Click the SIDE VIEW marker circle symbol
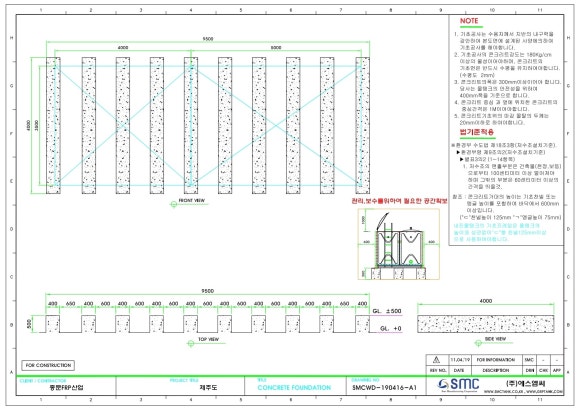Screen dimensions: 580x410 478,343
